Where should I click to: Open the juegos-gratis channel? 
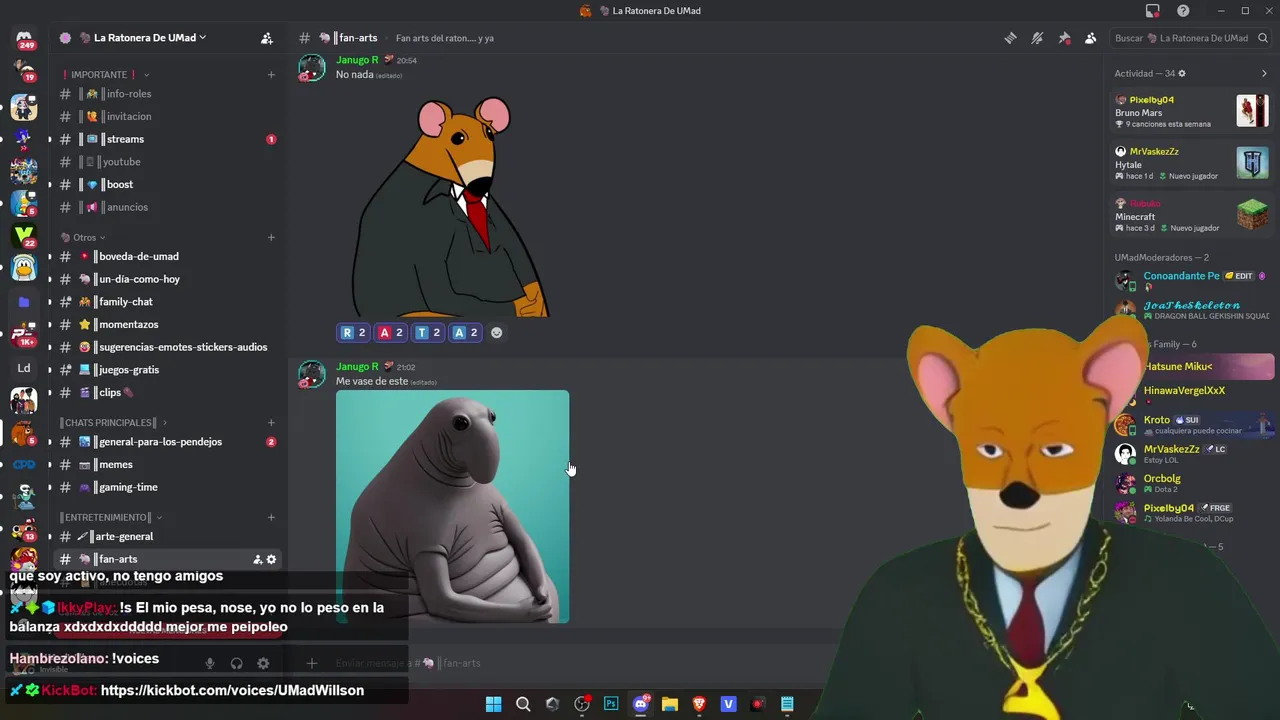tap(167, 370)
